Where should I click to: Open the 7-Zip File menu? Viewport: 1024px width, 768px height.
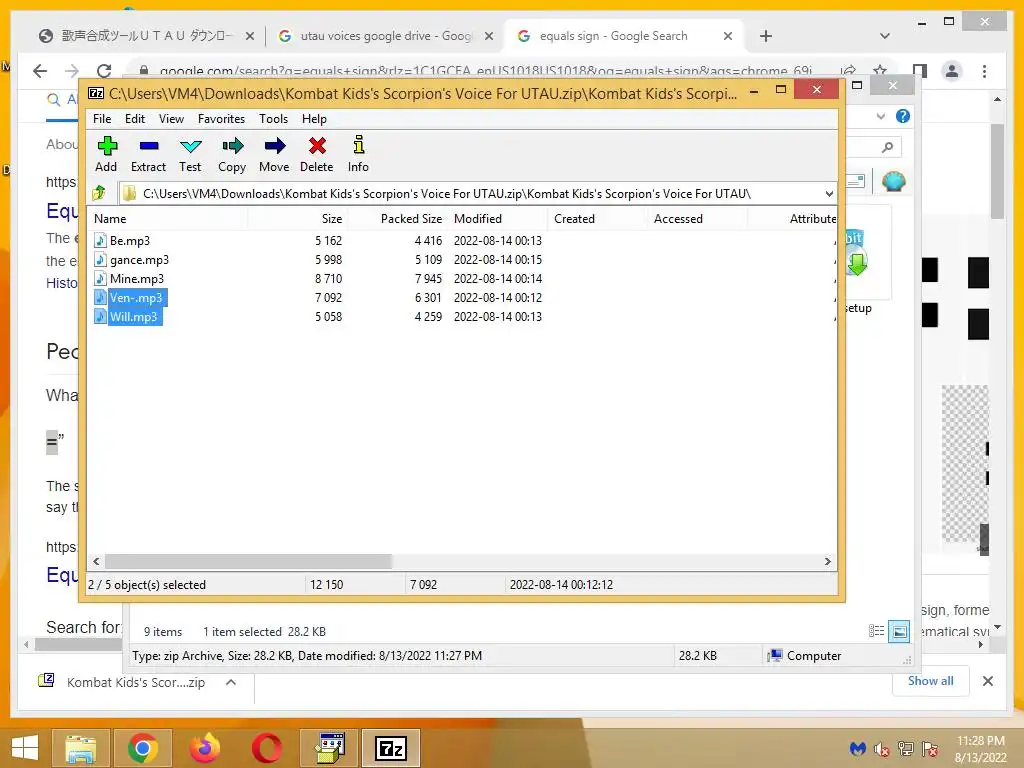(x=102, y=119)
